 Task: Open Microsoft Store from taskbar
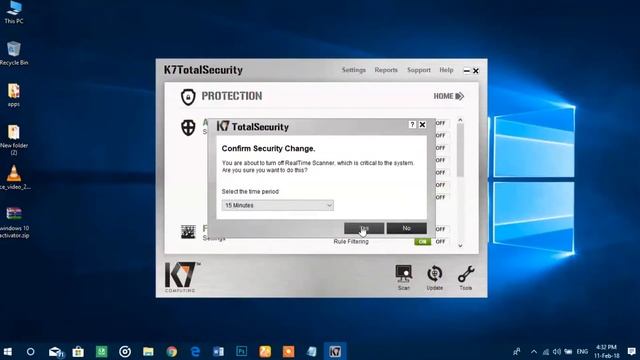(x=78, y=351)
